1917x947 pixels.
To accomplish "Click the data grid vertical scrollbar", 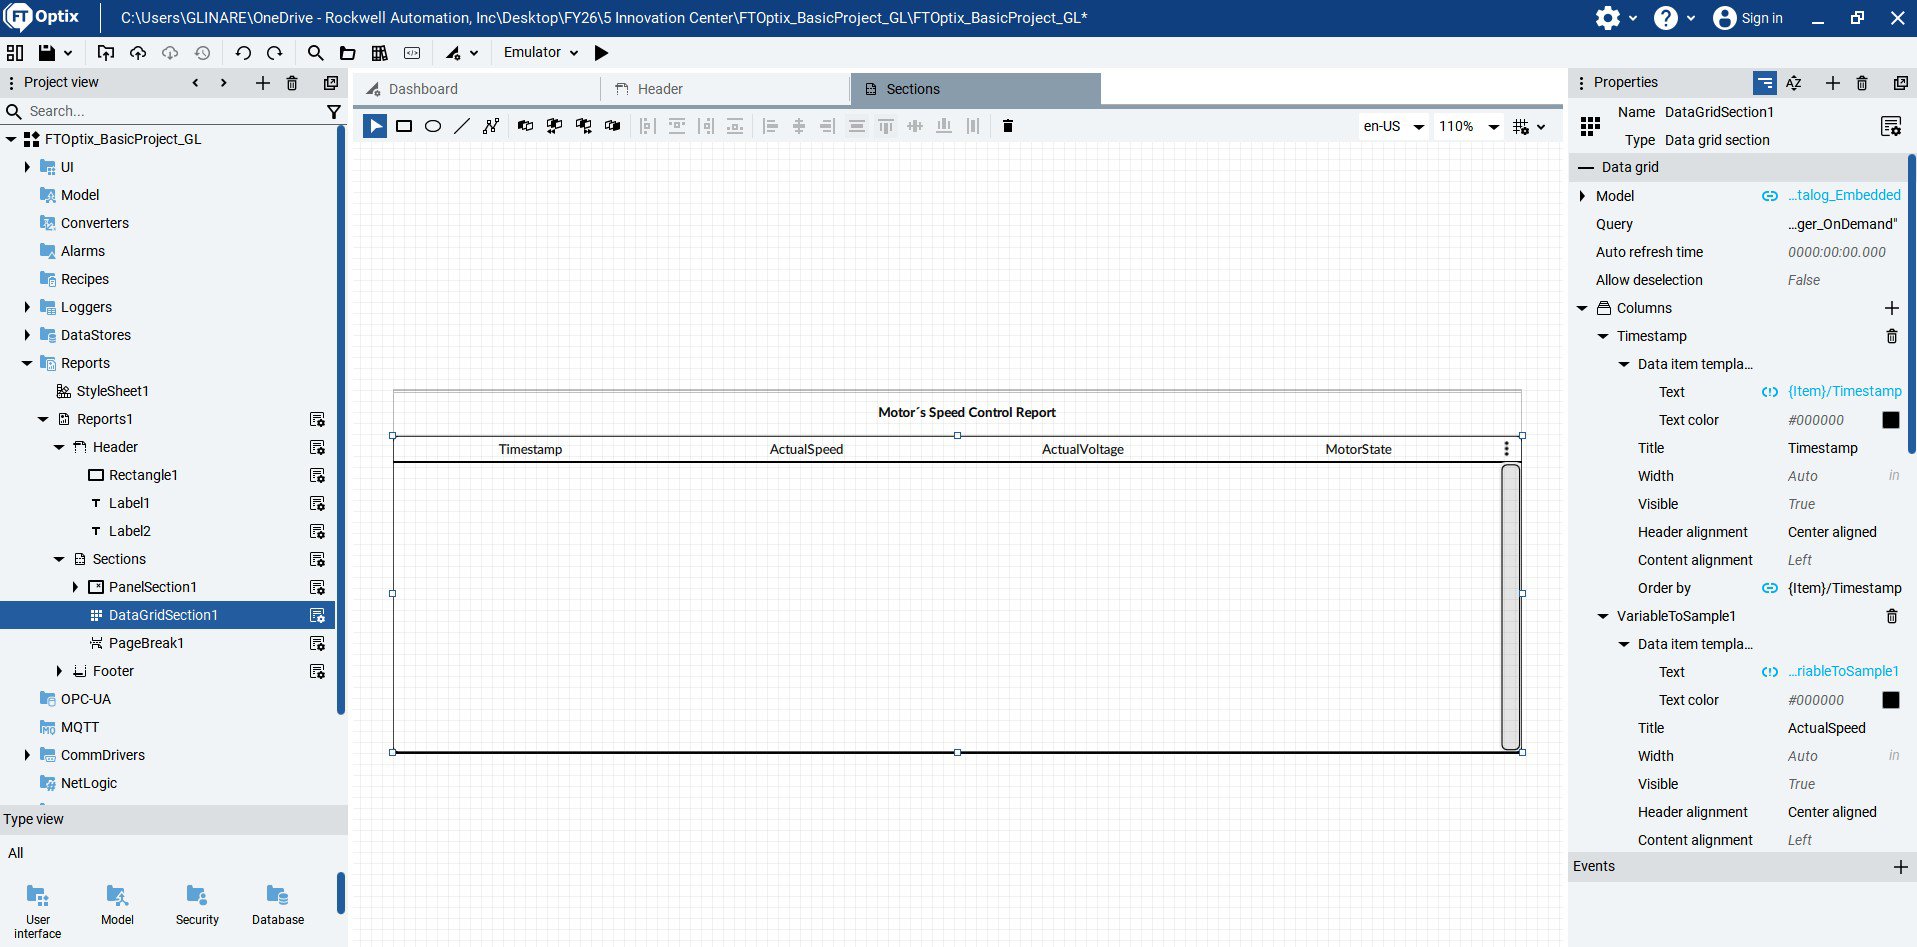I will click(1511, 607).
